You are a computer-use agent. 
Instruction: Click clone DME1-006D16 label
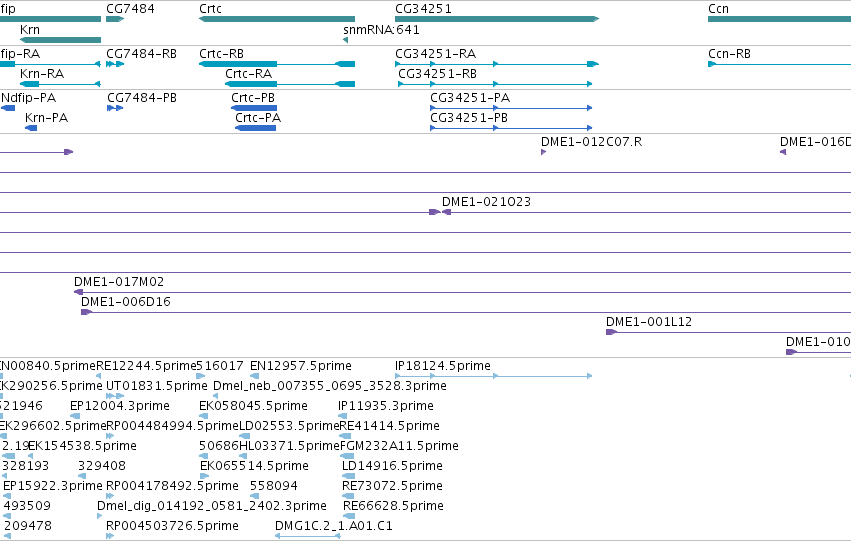coord(126,302)
